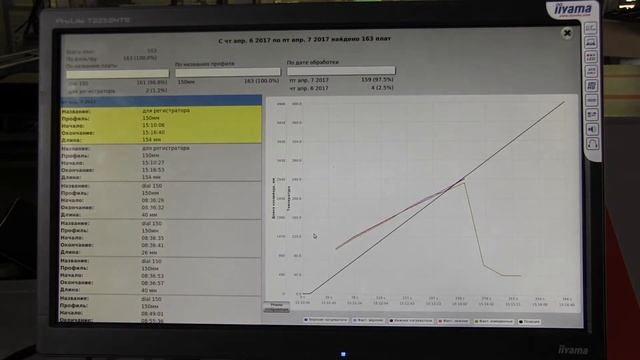Select the 'dial 150' record started at 08:36:35
This screenshot has height=360, width=640.
[161, 238]
